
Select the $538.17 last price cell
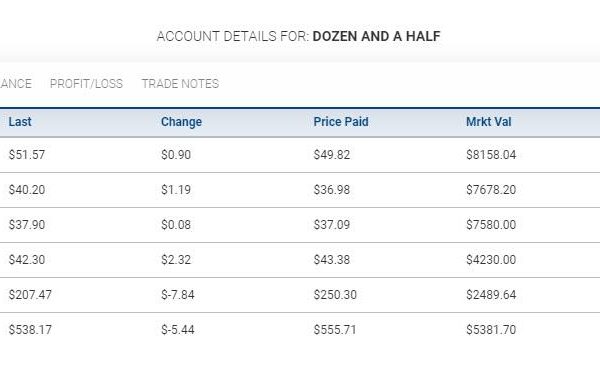click(x=30, y=330)
